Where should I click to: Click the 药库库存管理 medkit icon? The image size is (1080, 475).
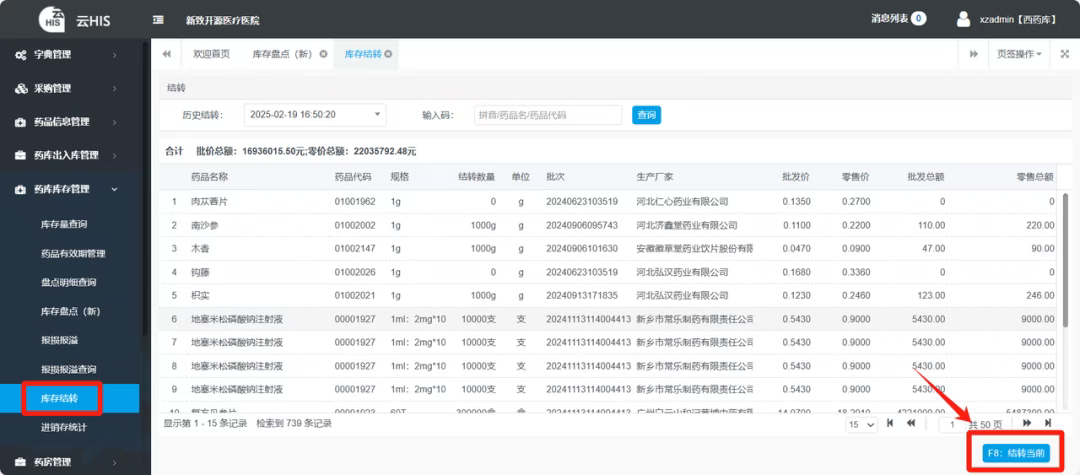(x=21, y=189)
